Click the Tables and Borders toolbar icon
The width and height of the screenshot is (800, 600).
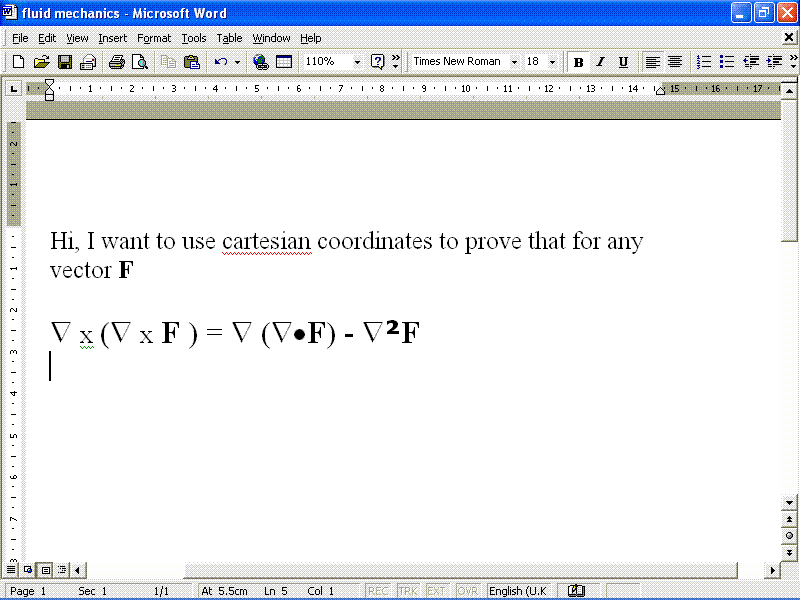284,62
